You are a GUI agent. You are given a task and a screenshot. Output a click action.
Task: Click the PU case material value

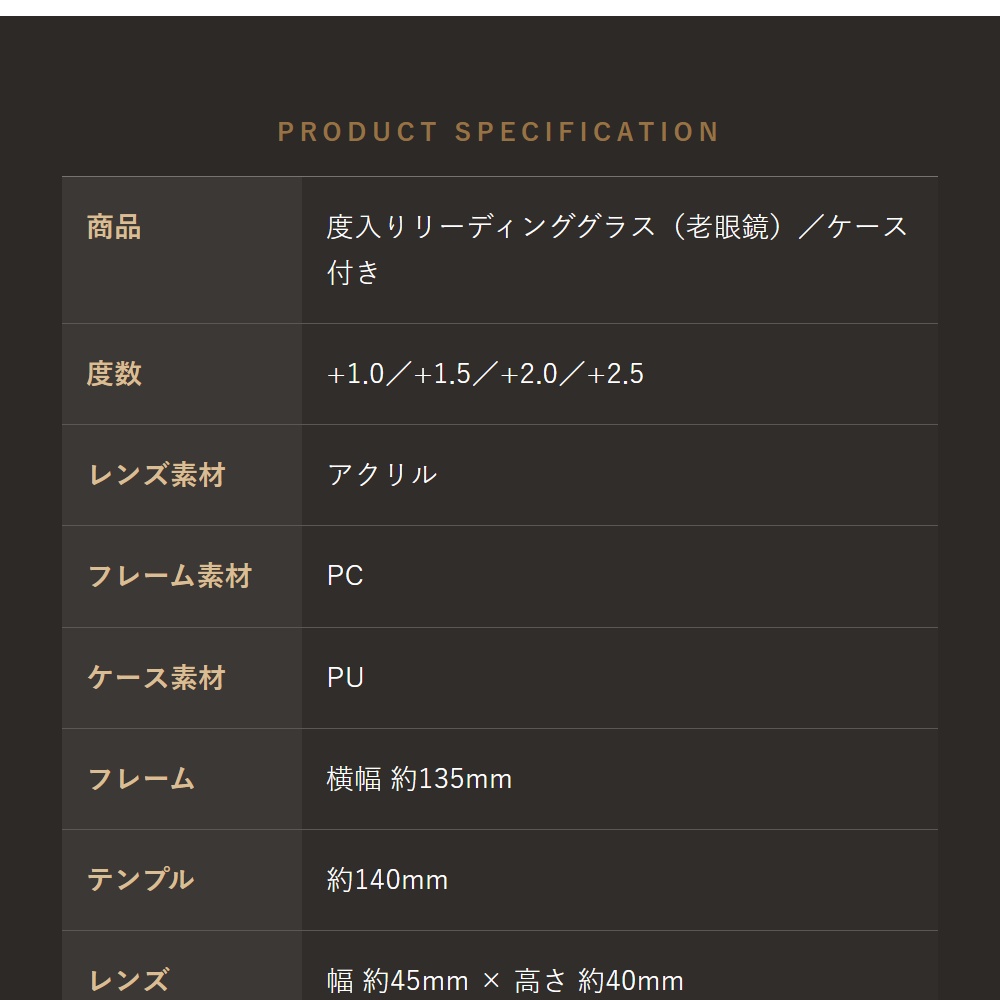tap(345, 677)
